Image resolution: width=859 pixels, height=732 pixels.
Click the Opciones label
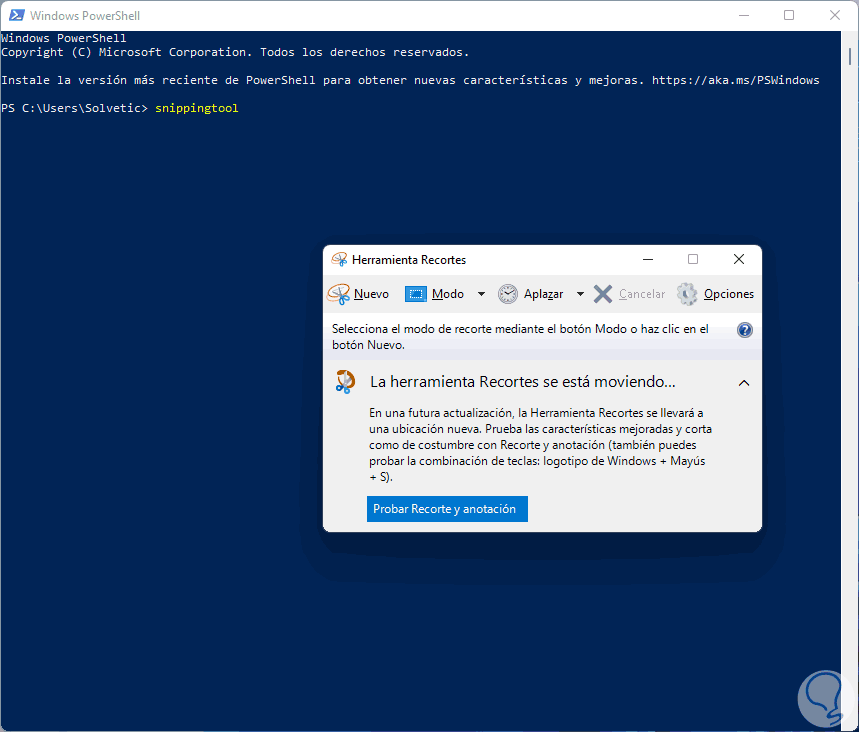pyautogui.click(x=729, y=294)
